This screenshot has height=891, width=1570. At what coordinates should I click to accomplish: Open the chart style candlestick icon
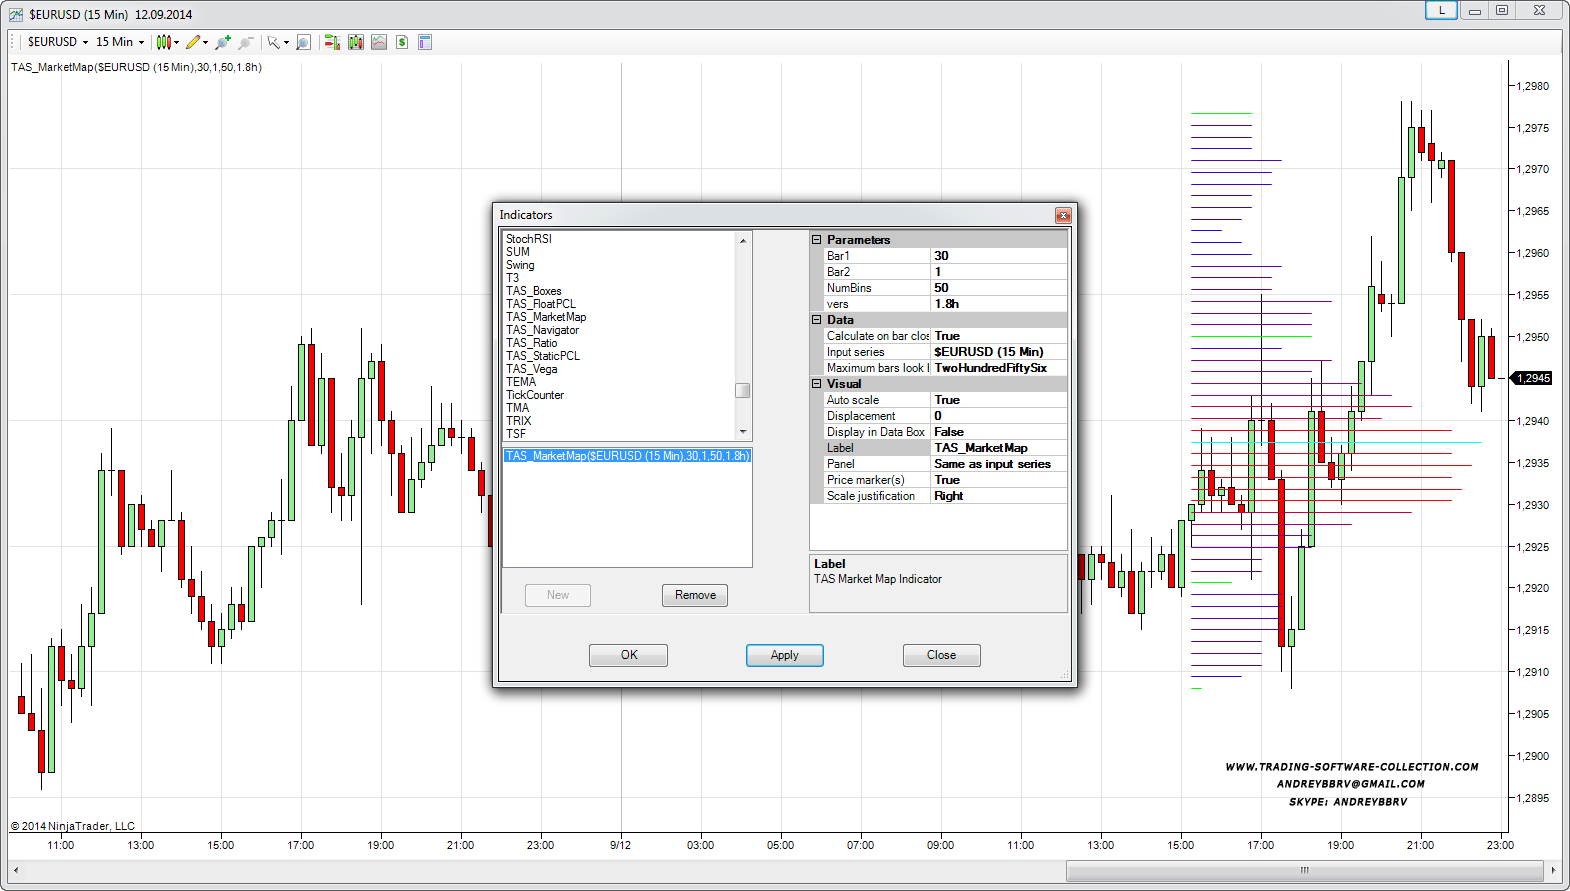(x=163, y=42)
